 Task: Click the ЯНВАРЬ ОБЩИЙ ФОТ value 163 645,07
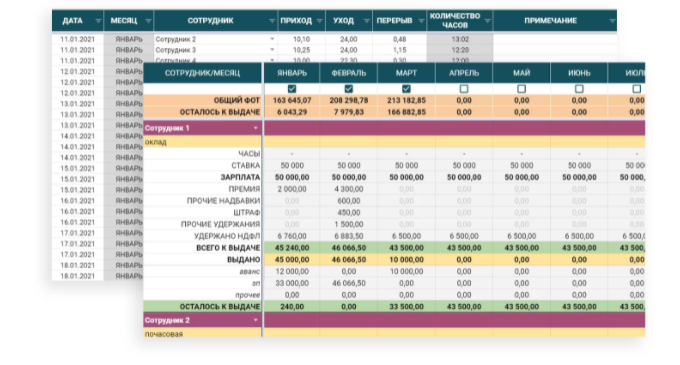(x=292, y=100)
